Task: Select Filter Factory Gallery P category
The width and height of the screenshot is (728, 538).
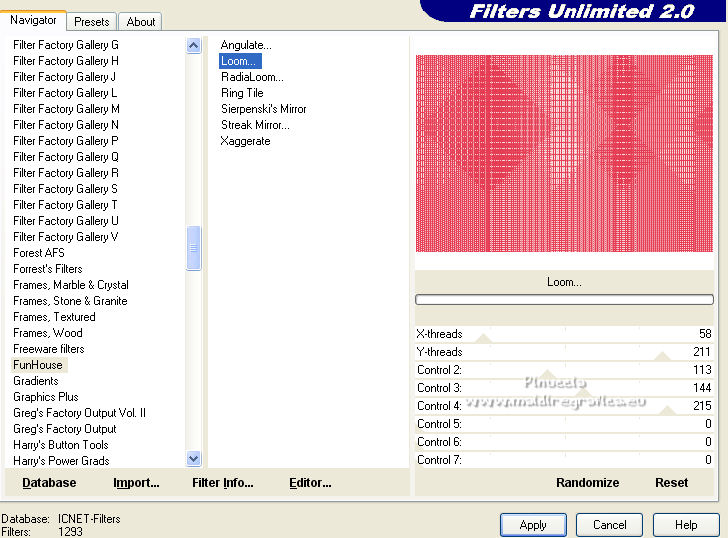Action: click(66, 141)
